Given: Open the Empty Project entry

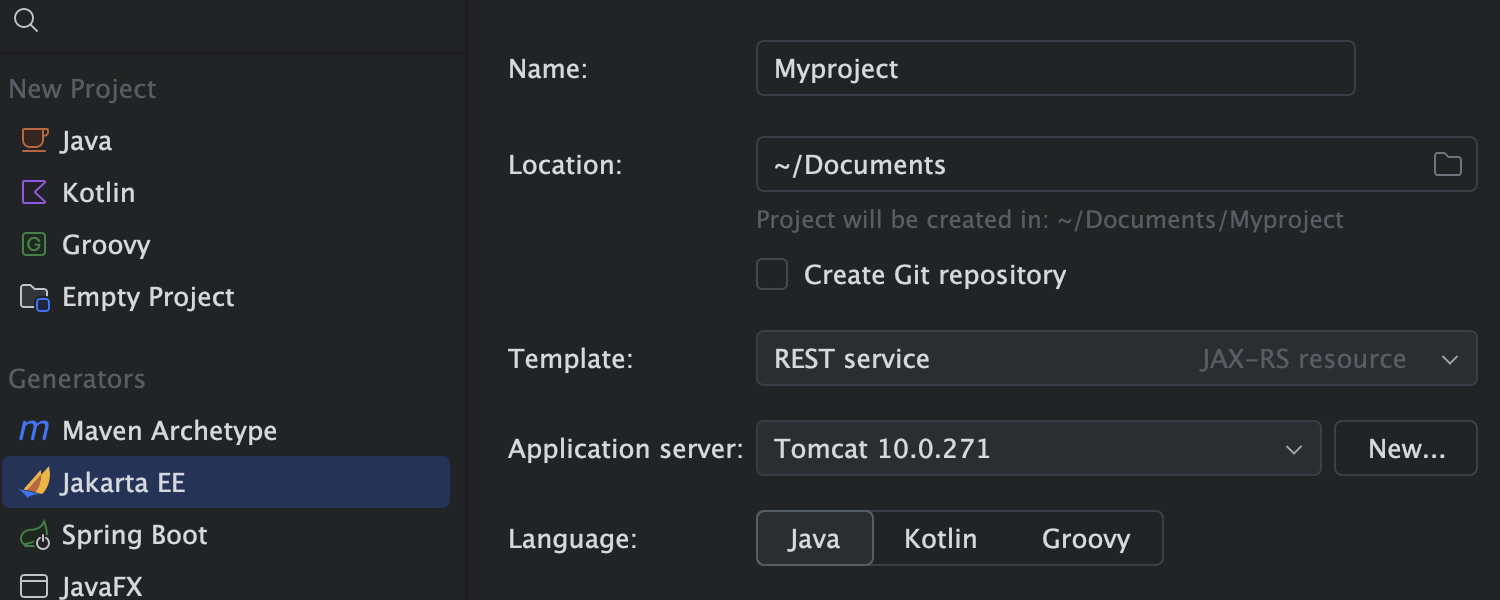Looking at the screenshot, I should [148, 297].
